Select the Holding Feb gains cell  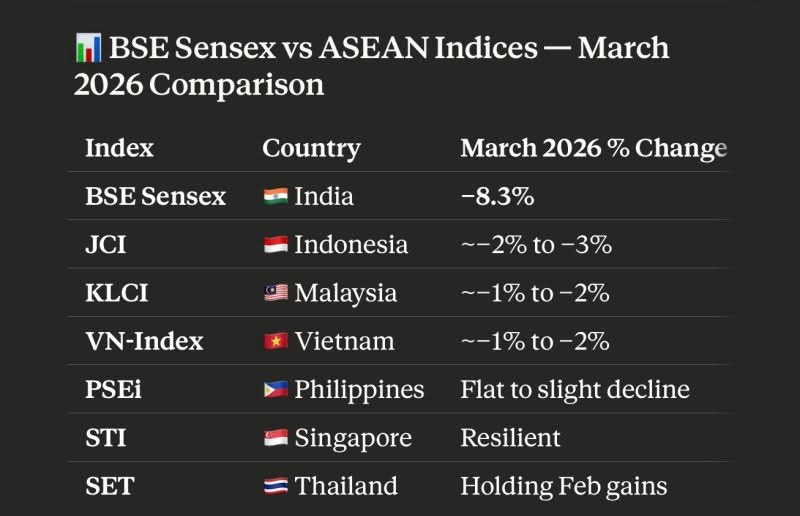(x=563, y=486)
